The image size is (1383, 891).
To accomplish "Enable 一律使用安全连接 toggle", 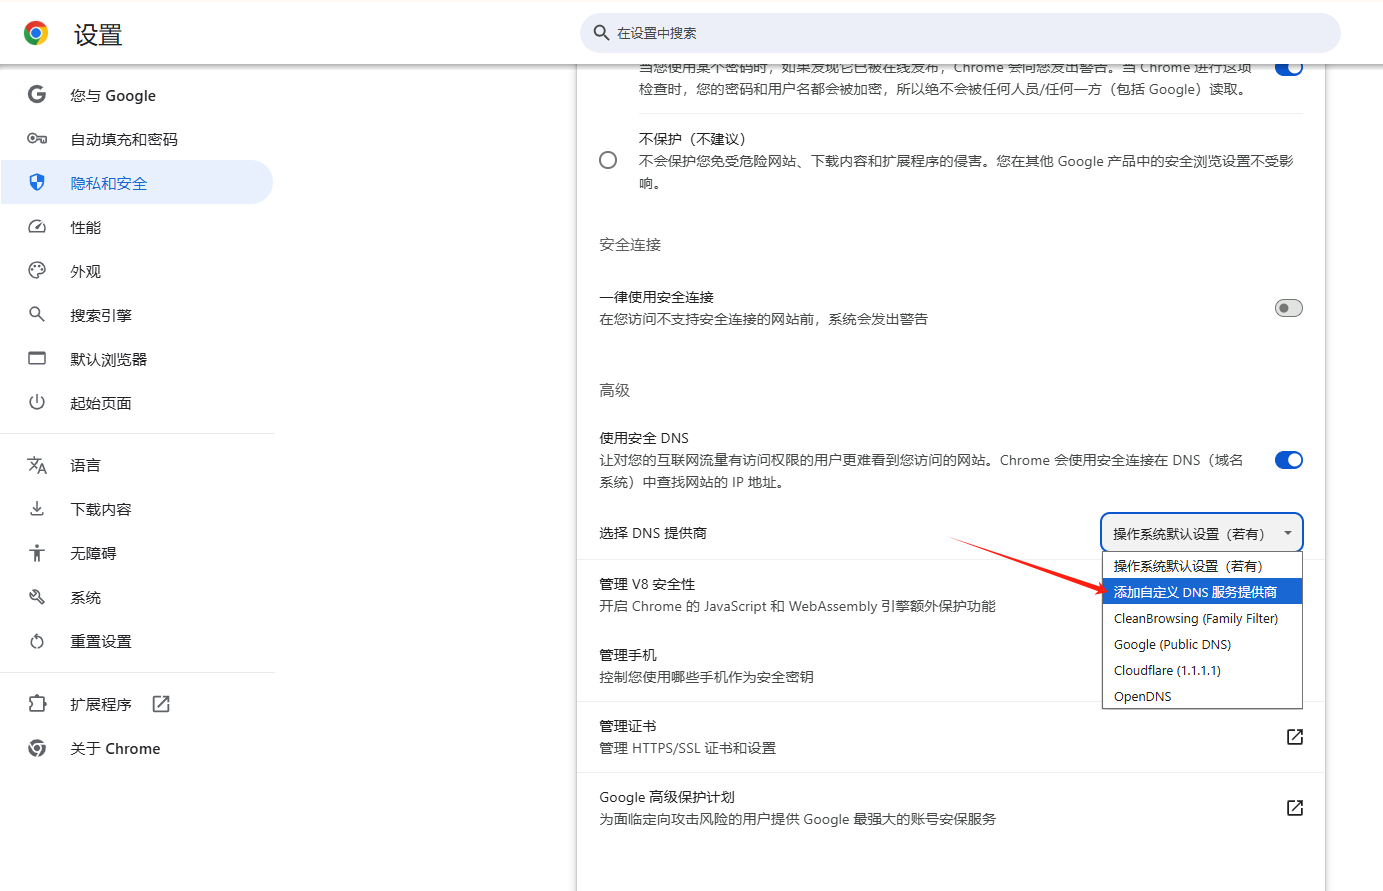I will [1289, 308].
